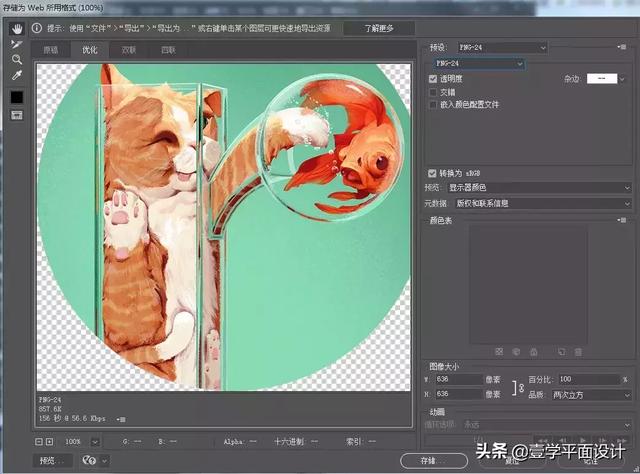Click the 图像大小 section label

[444, 366]
